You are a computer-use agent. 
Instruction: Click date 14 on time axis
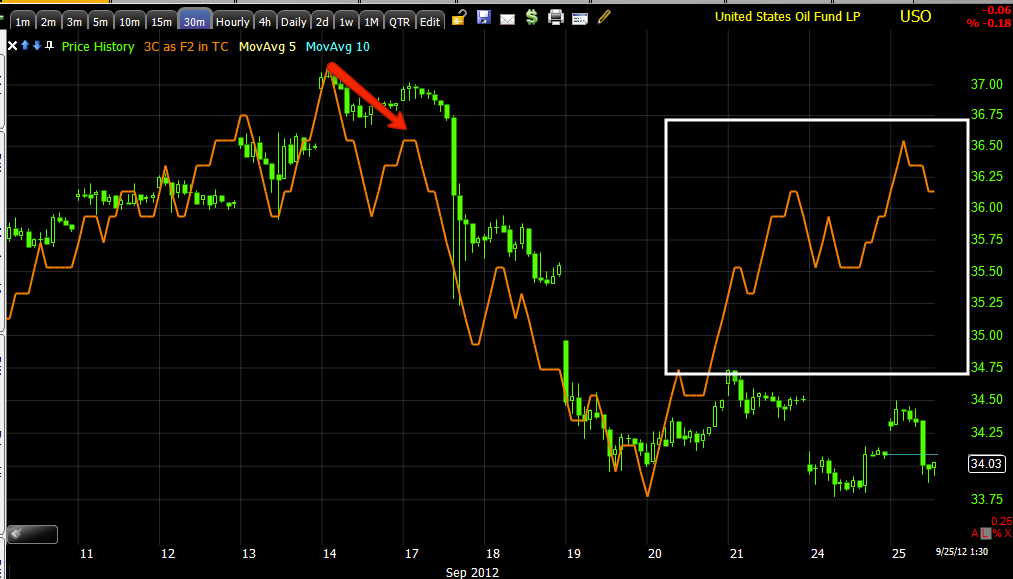click(329, 554)
